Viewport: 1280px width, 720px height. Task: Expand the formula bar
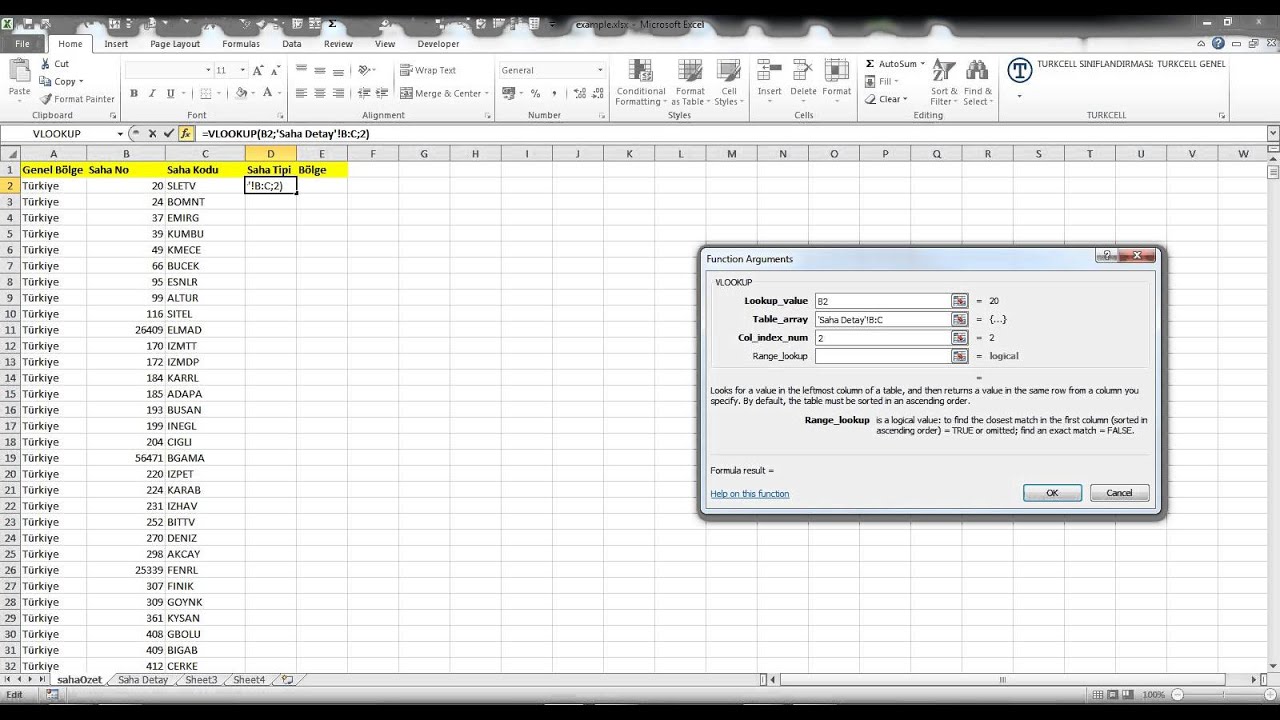pos(1273,134)
